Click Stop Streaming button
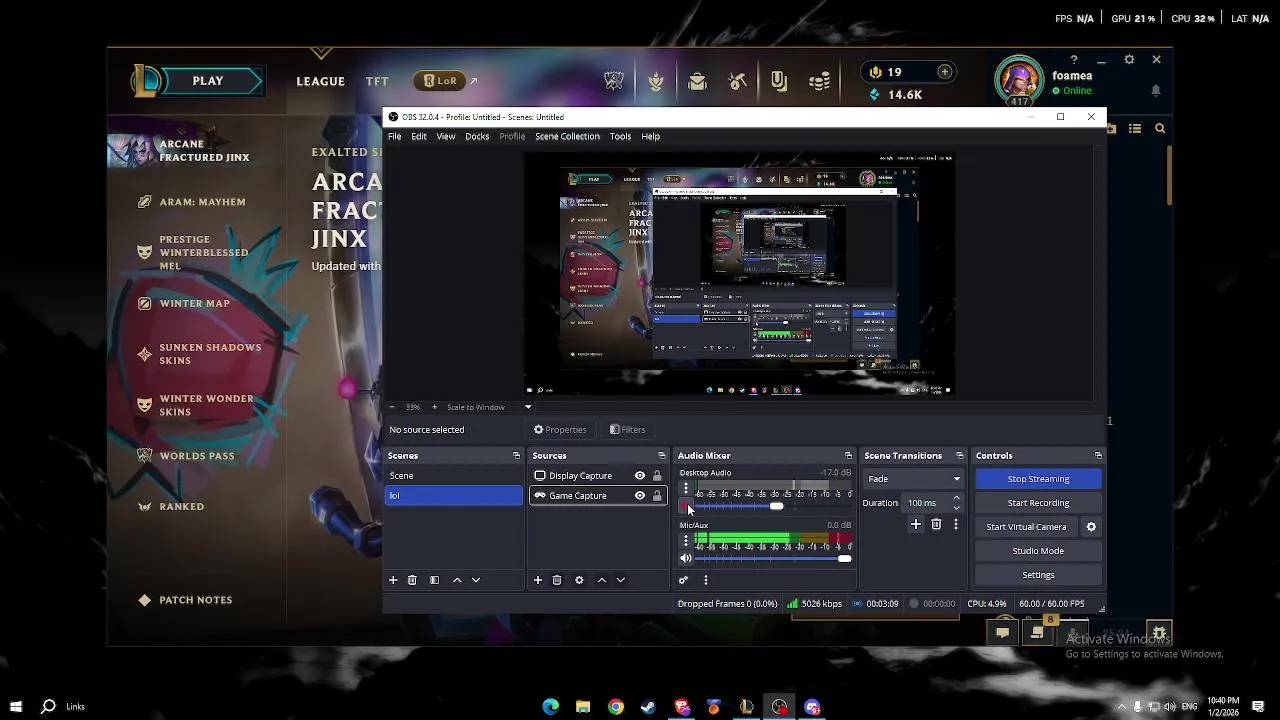 click(x=1038, y=479)
